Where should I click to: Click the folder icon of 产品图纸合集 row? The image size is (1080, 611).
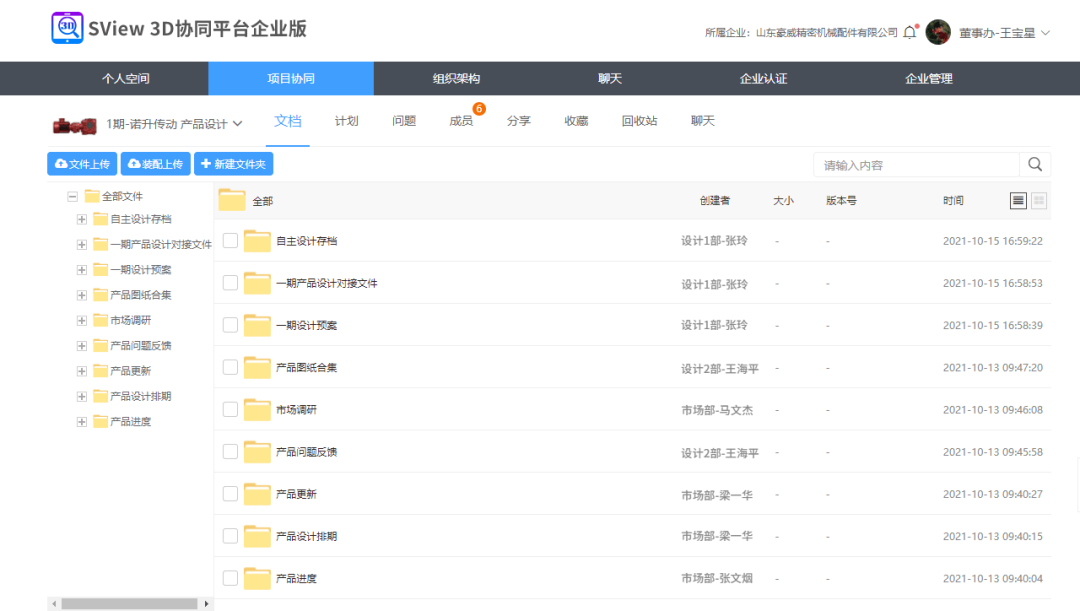point(256,366)
